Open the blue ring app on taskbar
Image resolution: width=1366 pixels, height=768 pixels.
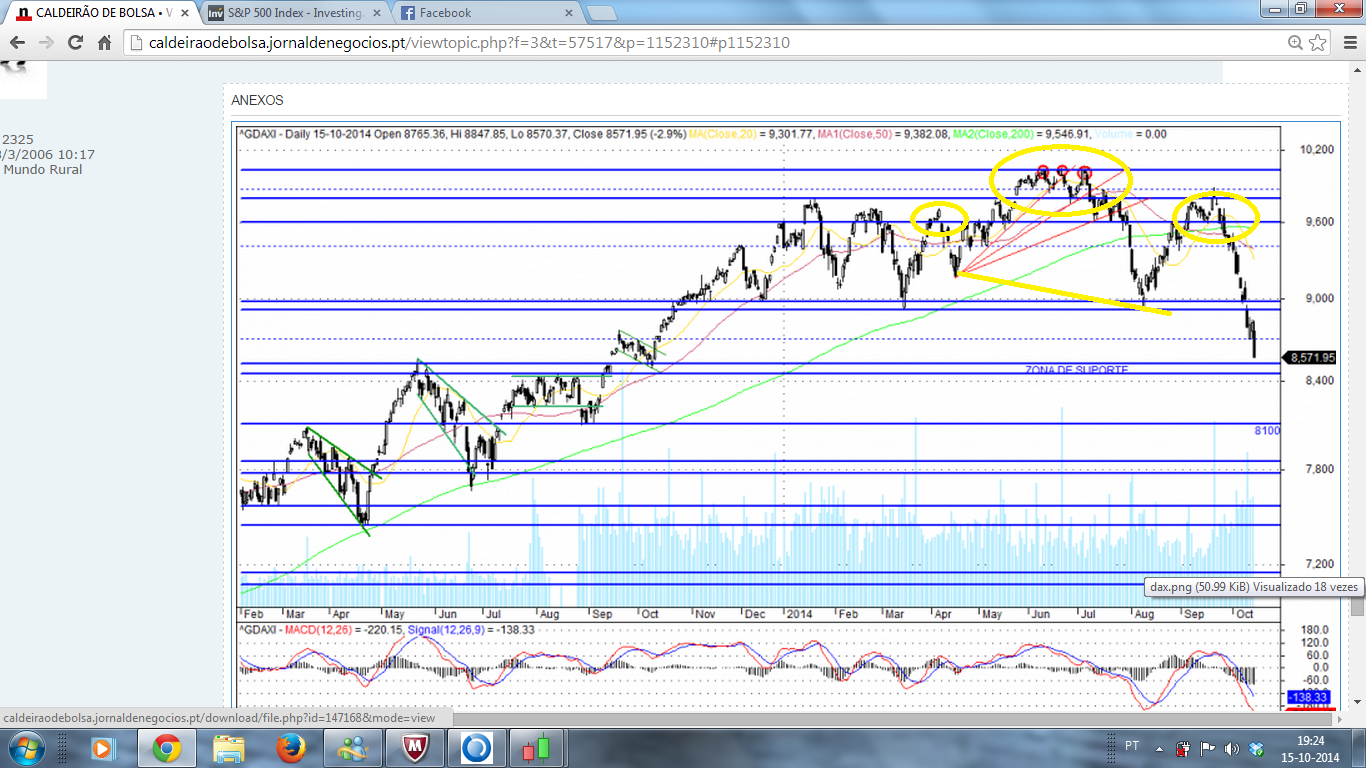point(477,747)
